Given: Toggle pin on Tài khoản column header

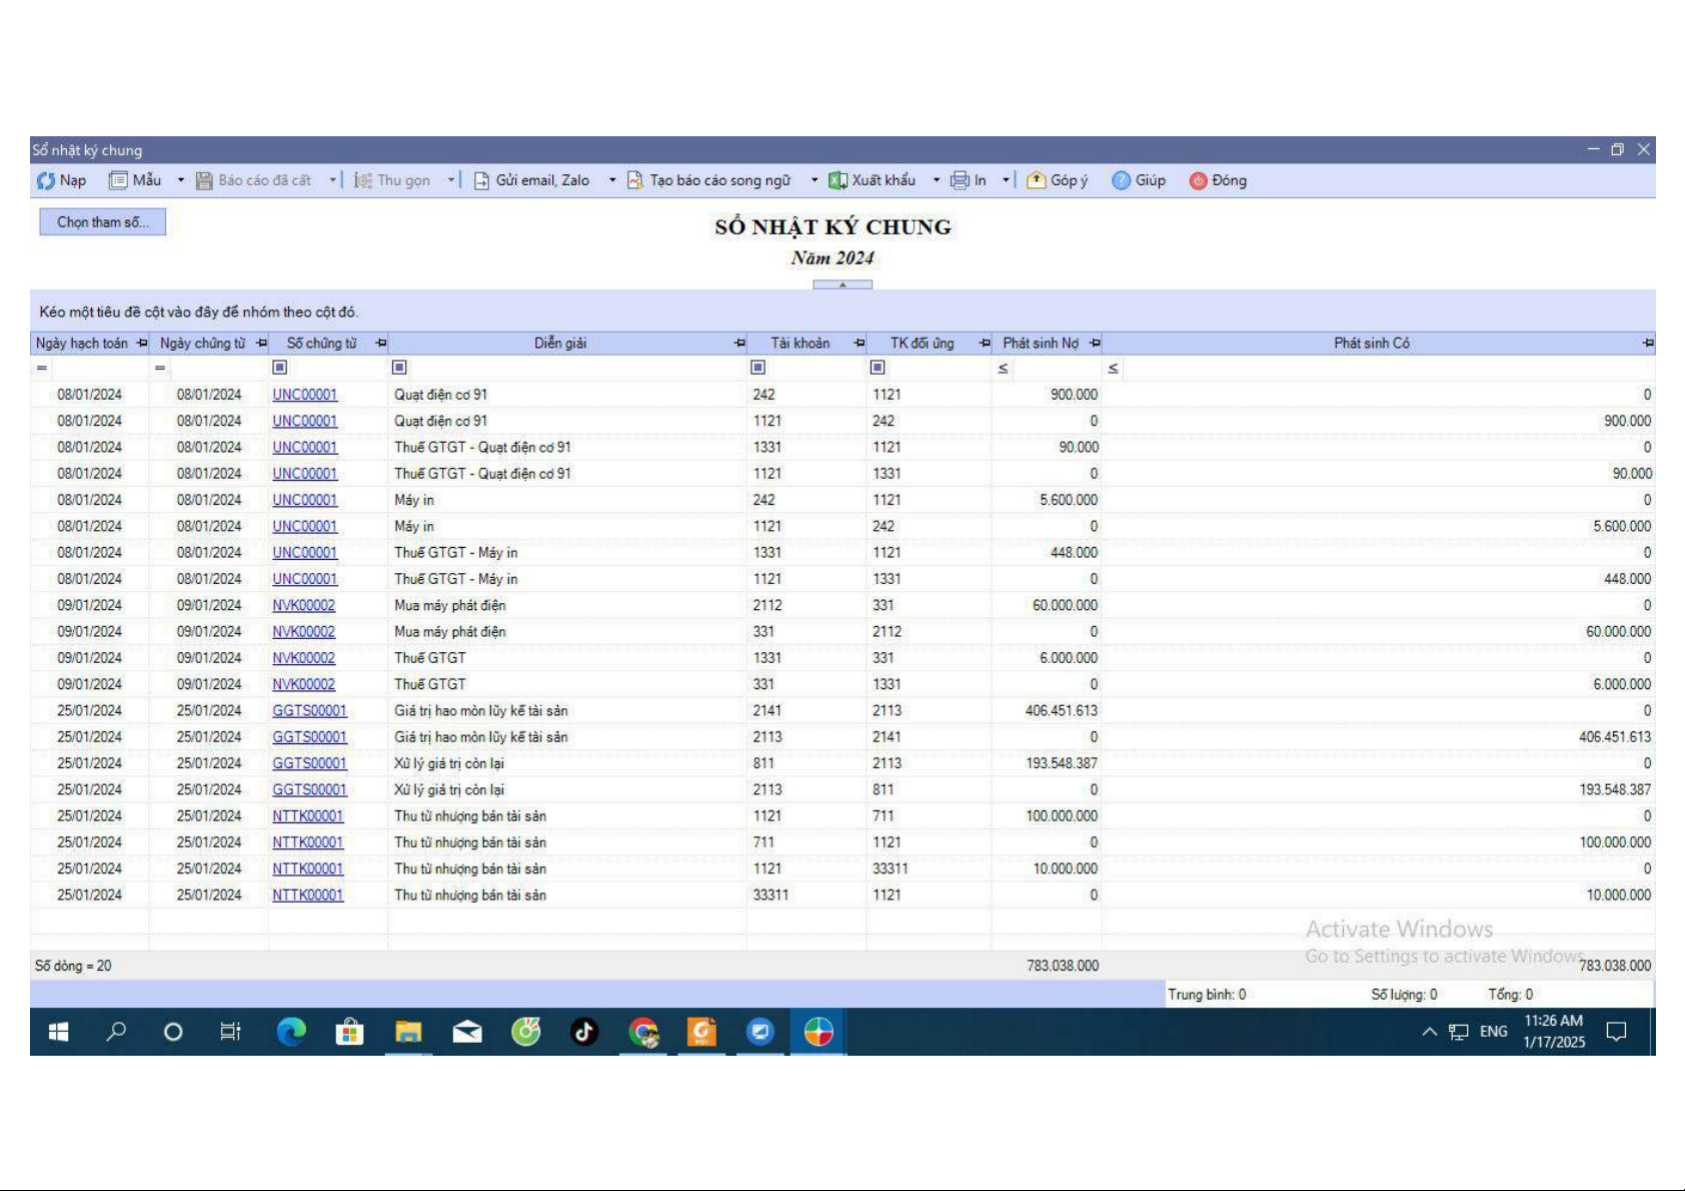Looking at the screenshot, I should click(859, 344).
